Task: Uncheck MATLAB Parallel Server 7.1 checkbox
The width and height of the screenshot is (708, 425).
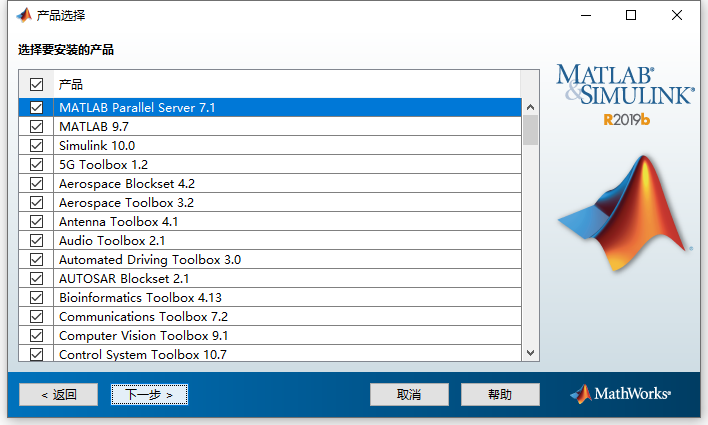Action: pos(37,107)
